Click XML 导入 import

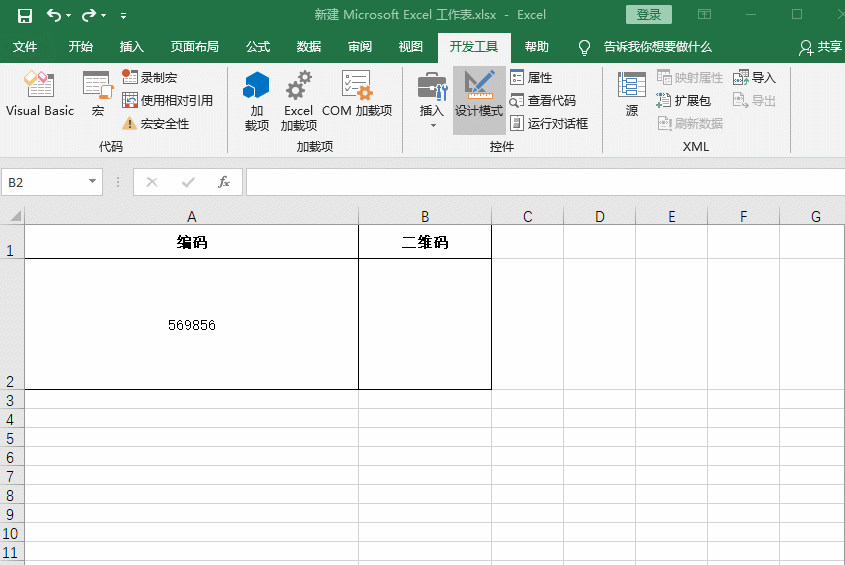tap(754, 77)
